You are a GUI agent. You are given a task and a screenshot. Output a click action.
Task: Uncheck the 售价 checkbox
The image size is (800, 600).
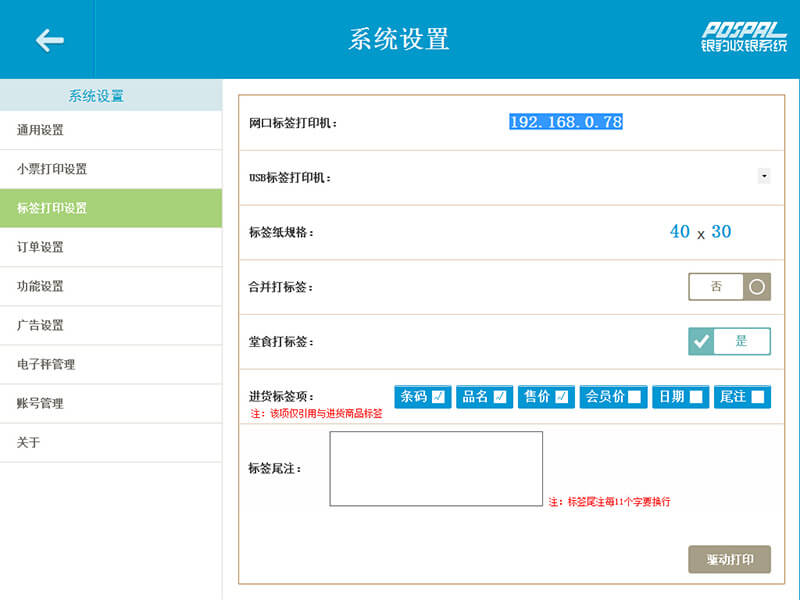point(562,397)
